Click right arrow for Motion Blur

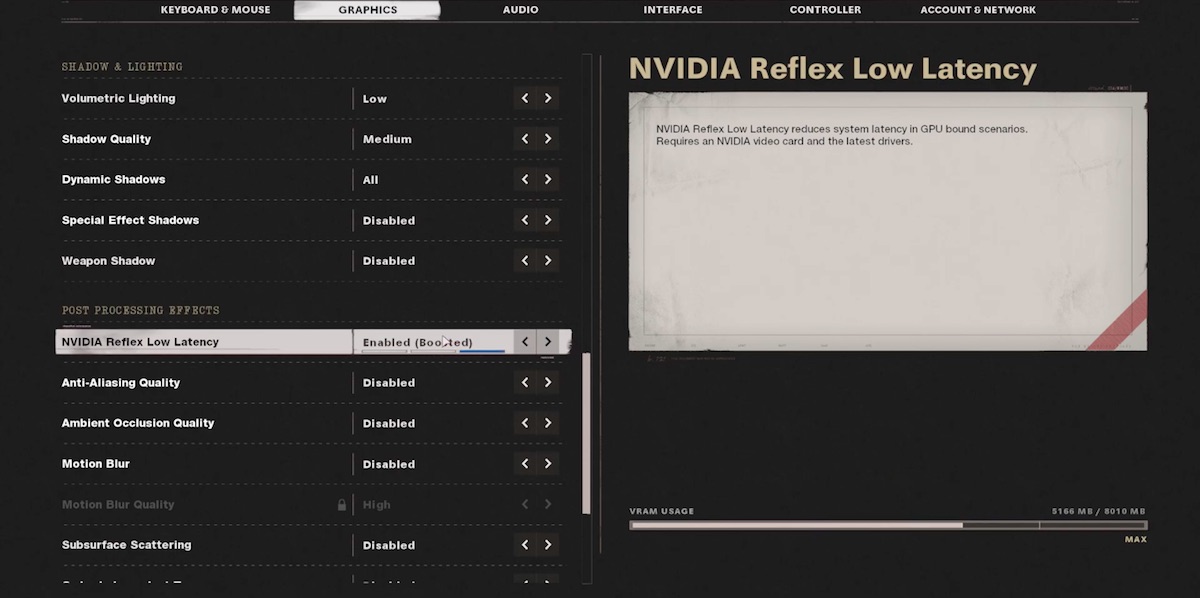[x=548, y=464]
